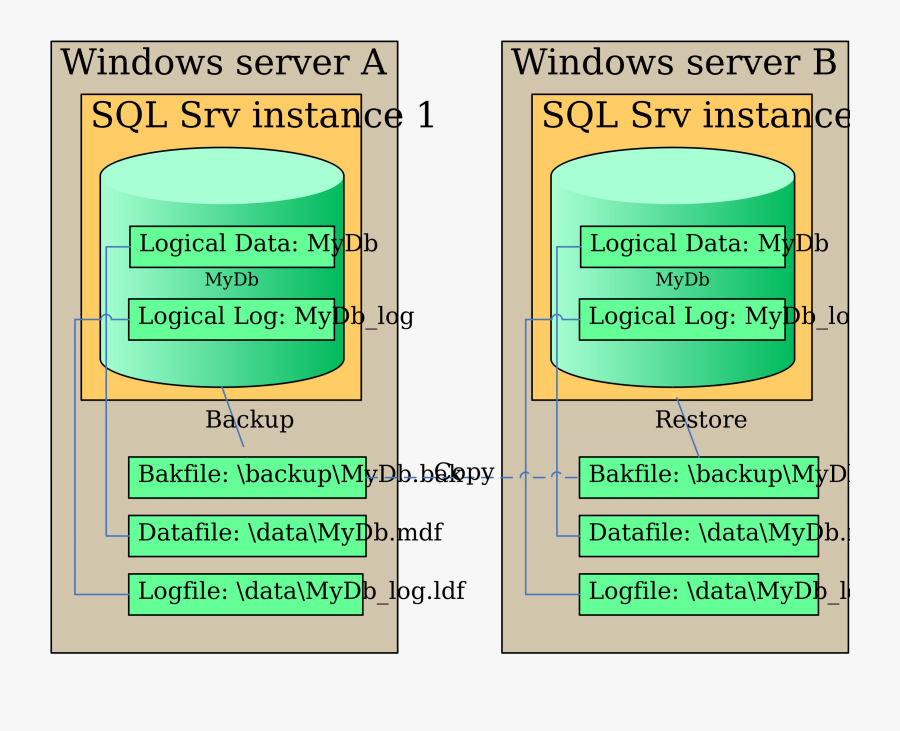Select the Bakfile node in server A
Image resolution: width=900 pixels, height=731 pixels.
point(247,477)
